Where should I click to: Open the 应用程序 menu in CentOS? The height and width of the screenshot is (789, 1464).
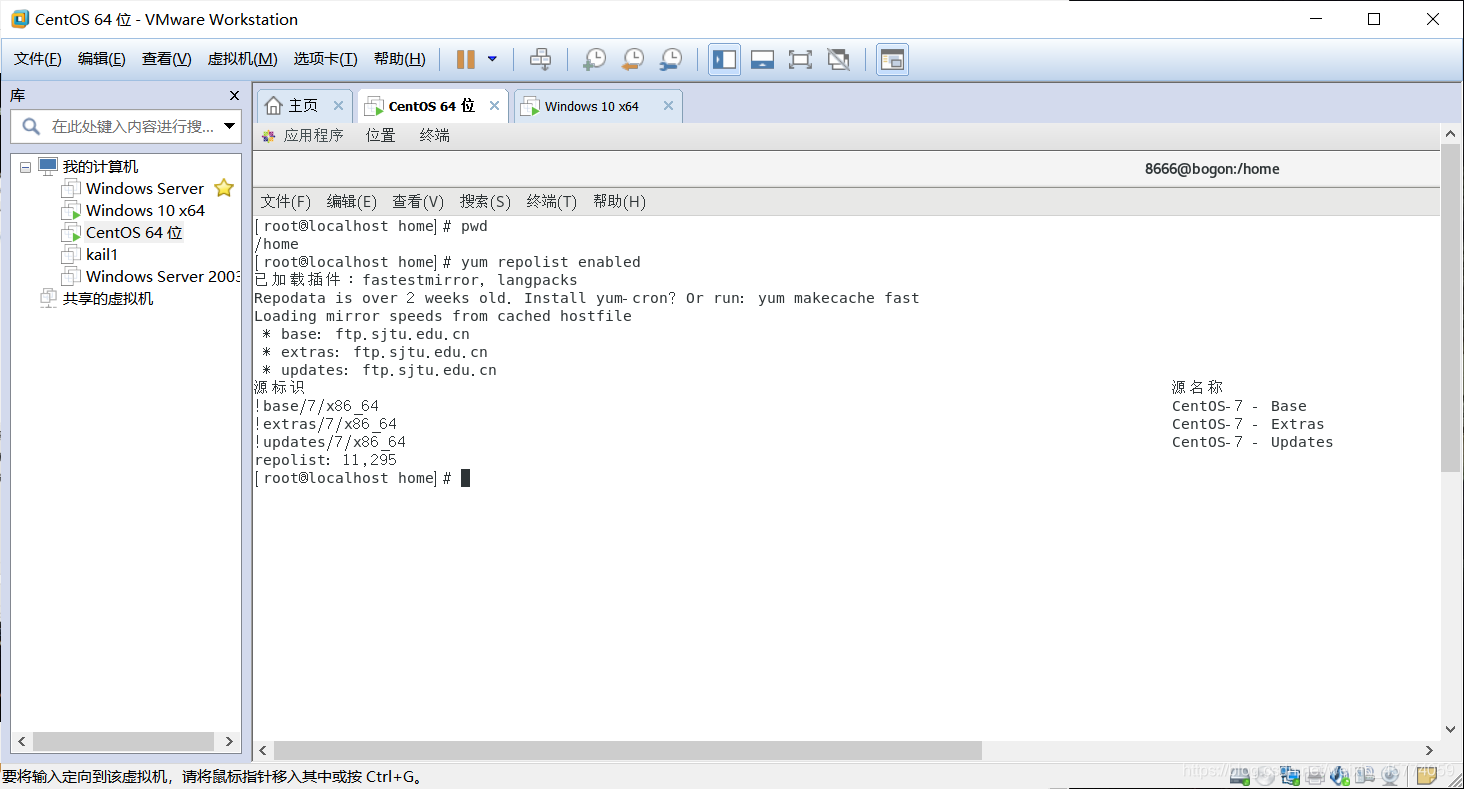pos(302,135)
